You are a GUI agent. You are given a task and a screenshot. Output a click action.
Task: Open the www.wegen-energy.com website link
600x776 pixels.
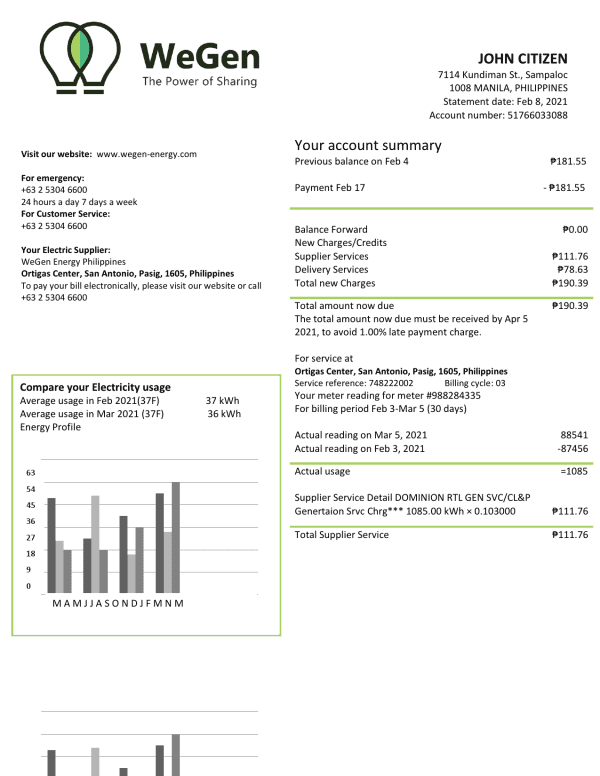tap(146, 154)
